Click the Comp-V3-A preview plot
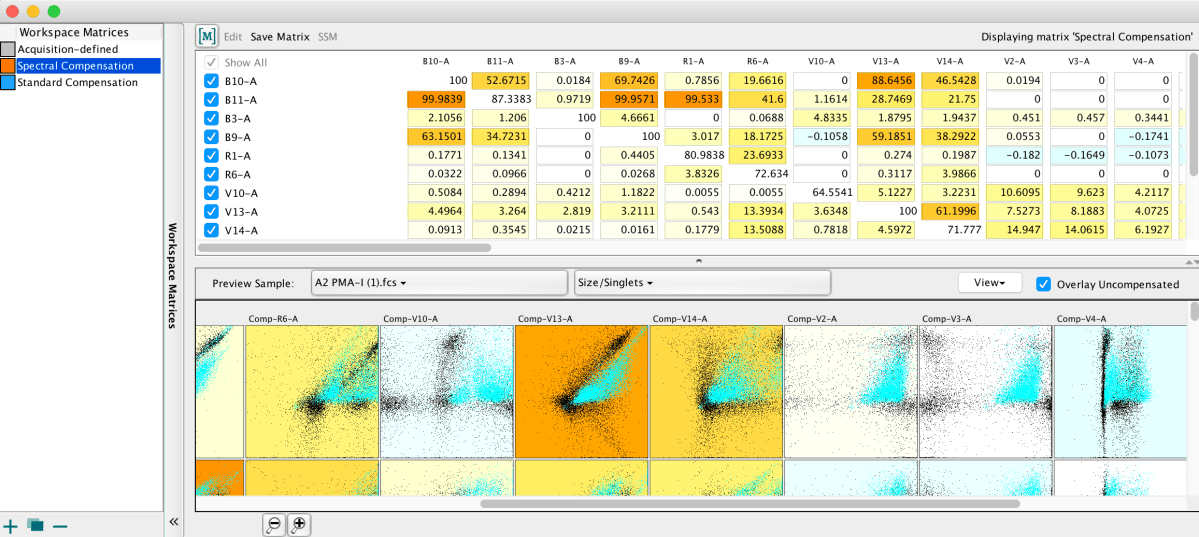1199x537 pixels. 985,390
